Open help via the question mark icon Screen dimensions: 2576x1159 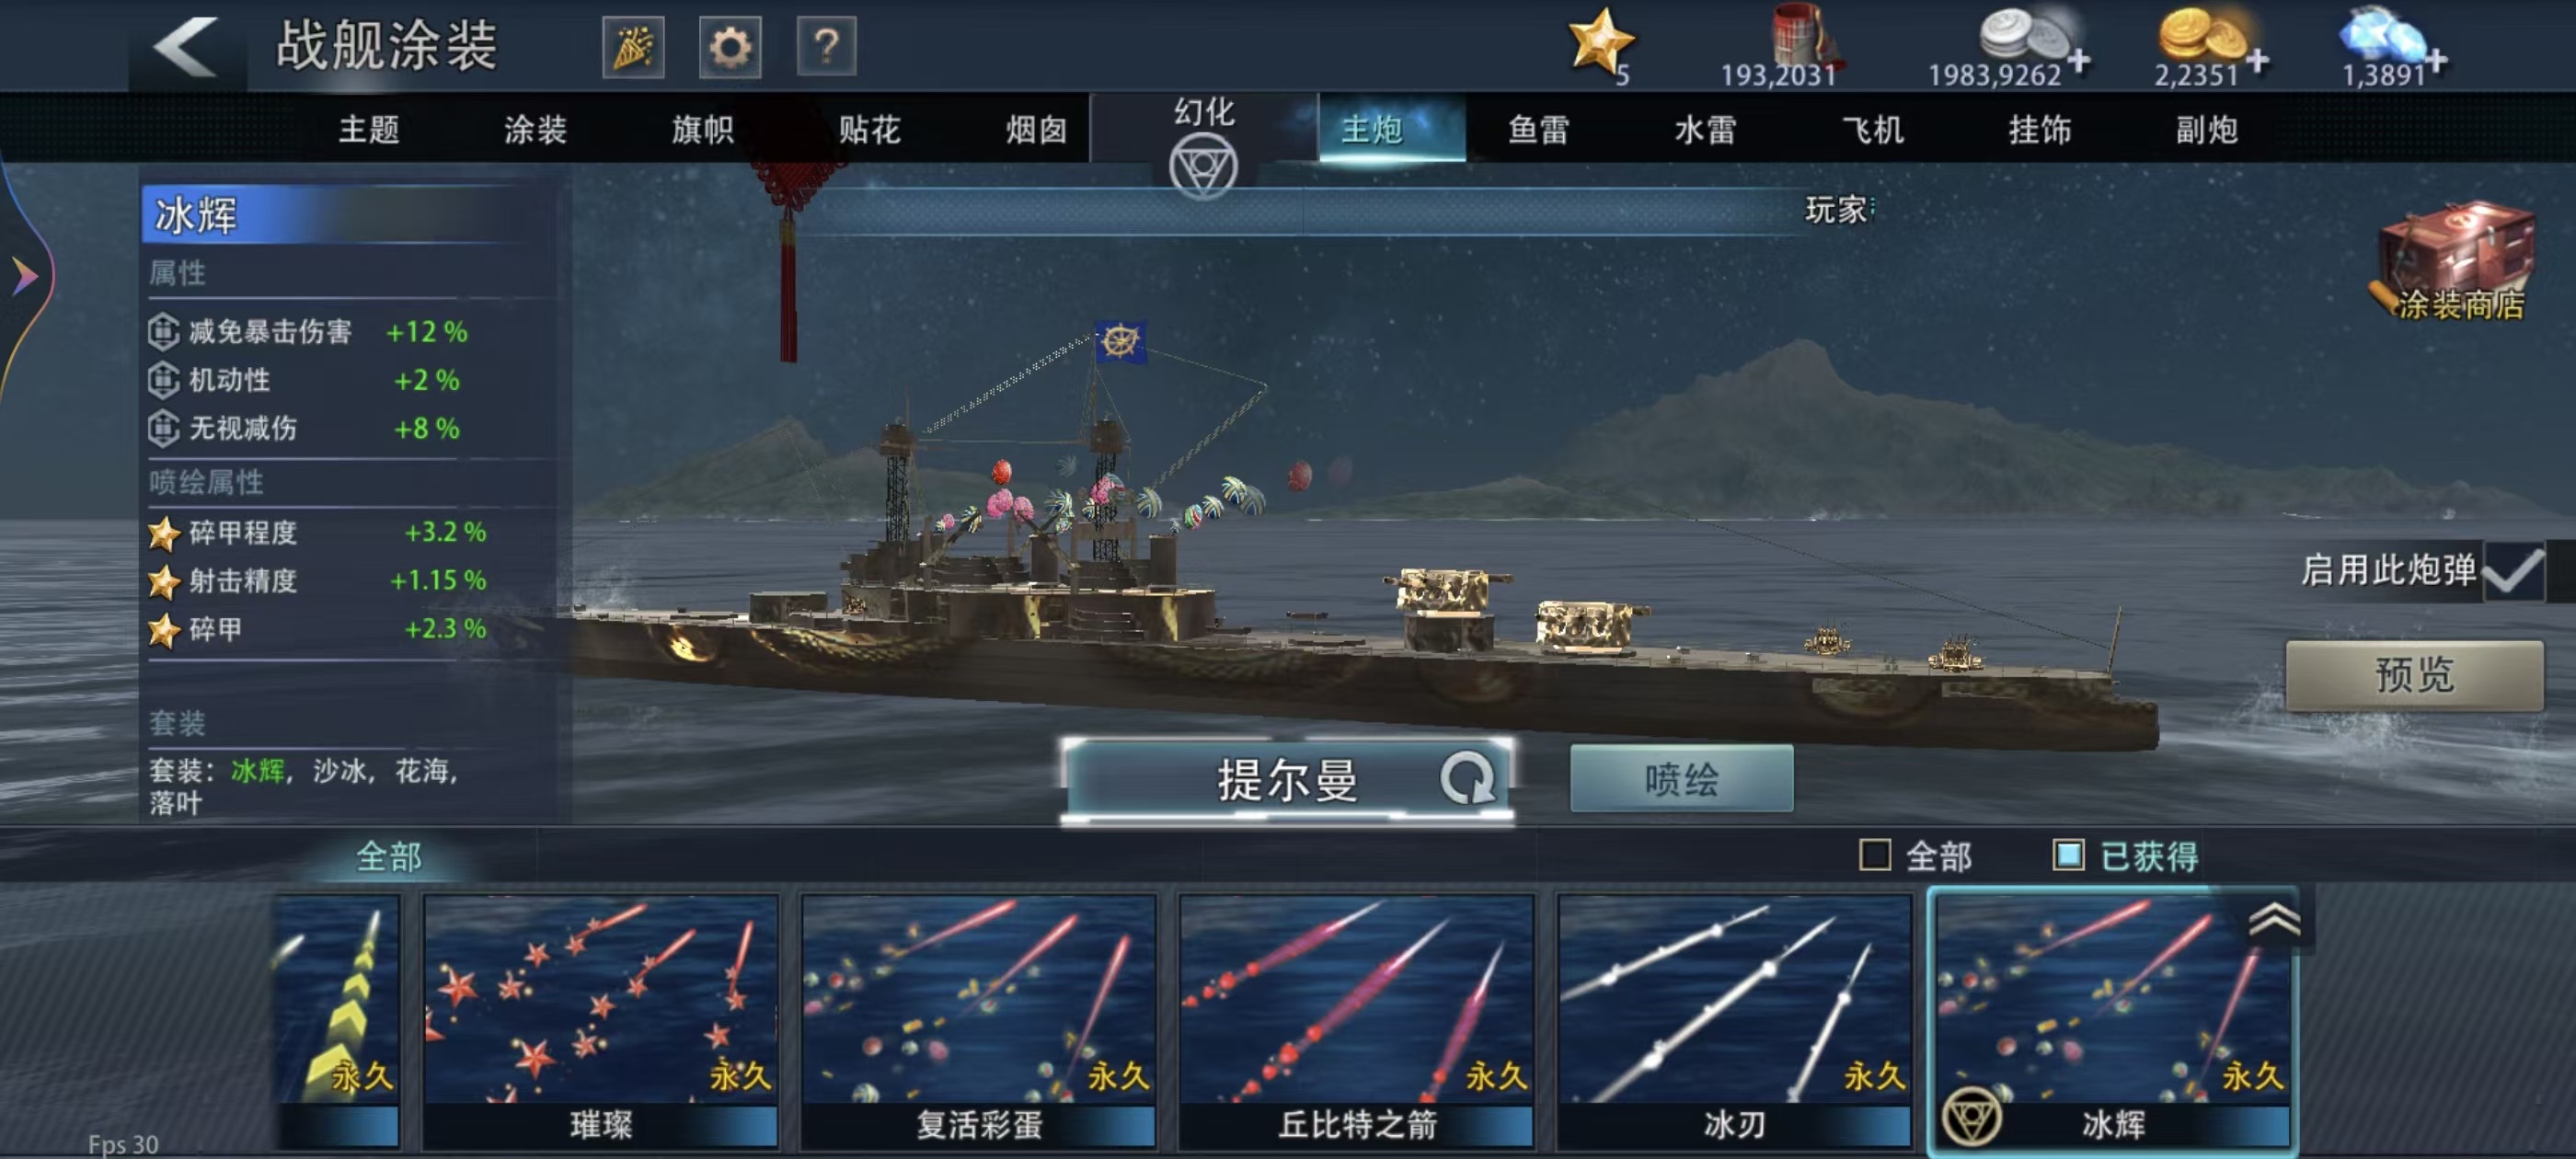(x=826, y=47)
